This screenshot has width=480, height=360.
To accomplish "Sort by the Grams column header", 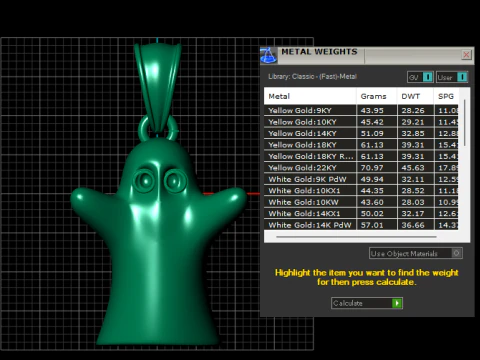I will [377, 96].
